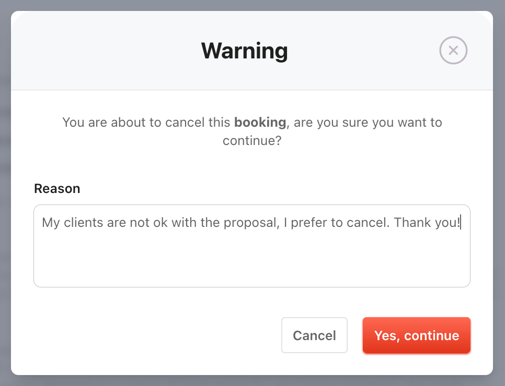Click the Warning heading text
This screenshot has width=505, height=386.
[x=244, y=51]
